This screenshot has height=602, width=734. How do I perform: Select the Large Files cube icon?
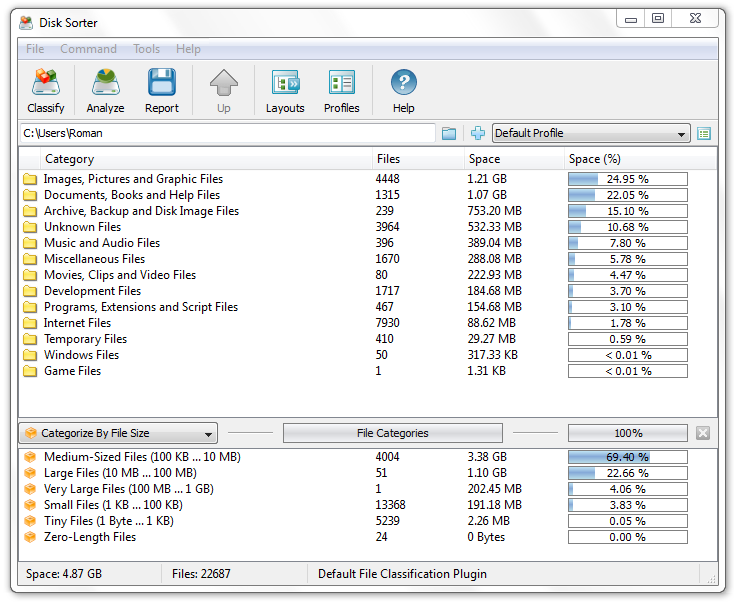[x=30, y=473]
